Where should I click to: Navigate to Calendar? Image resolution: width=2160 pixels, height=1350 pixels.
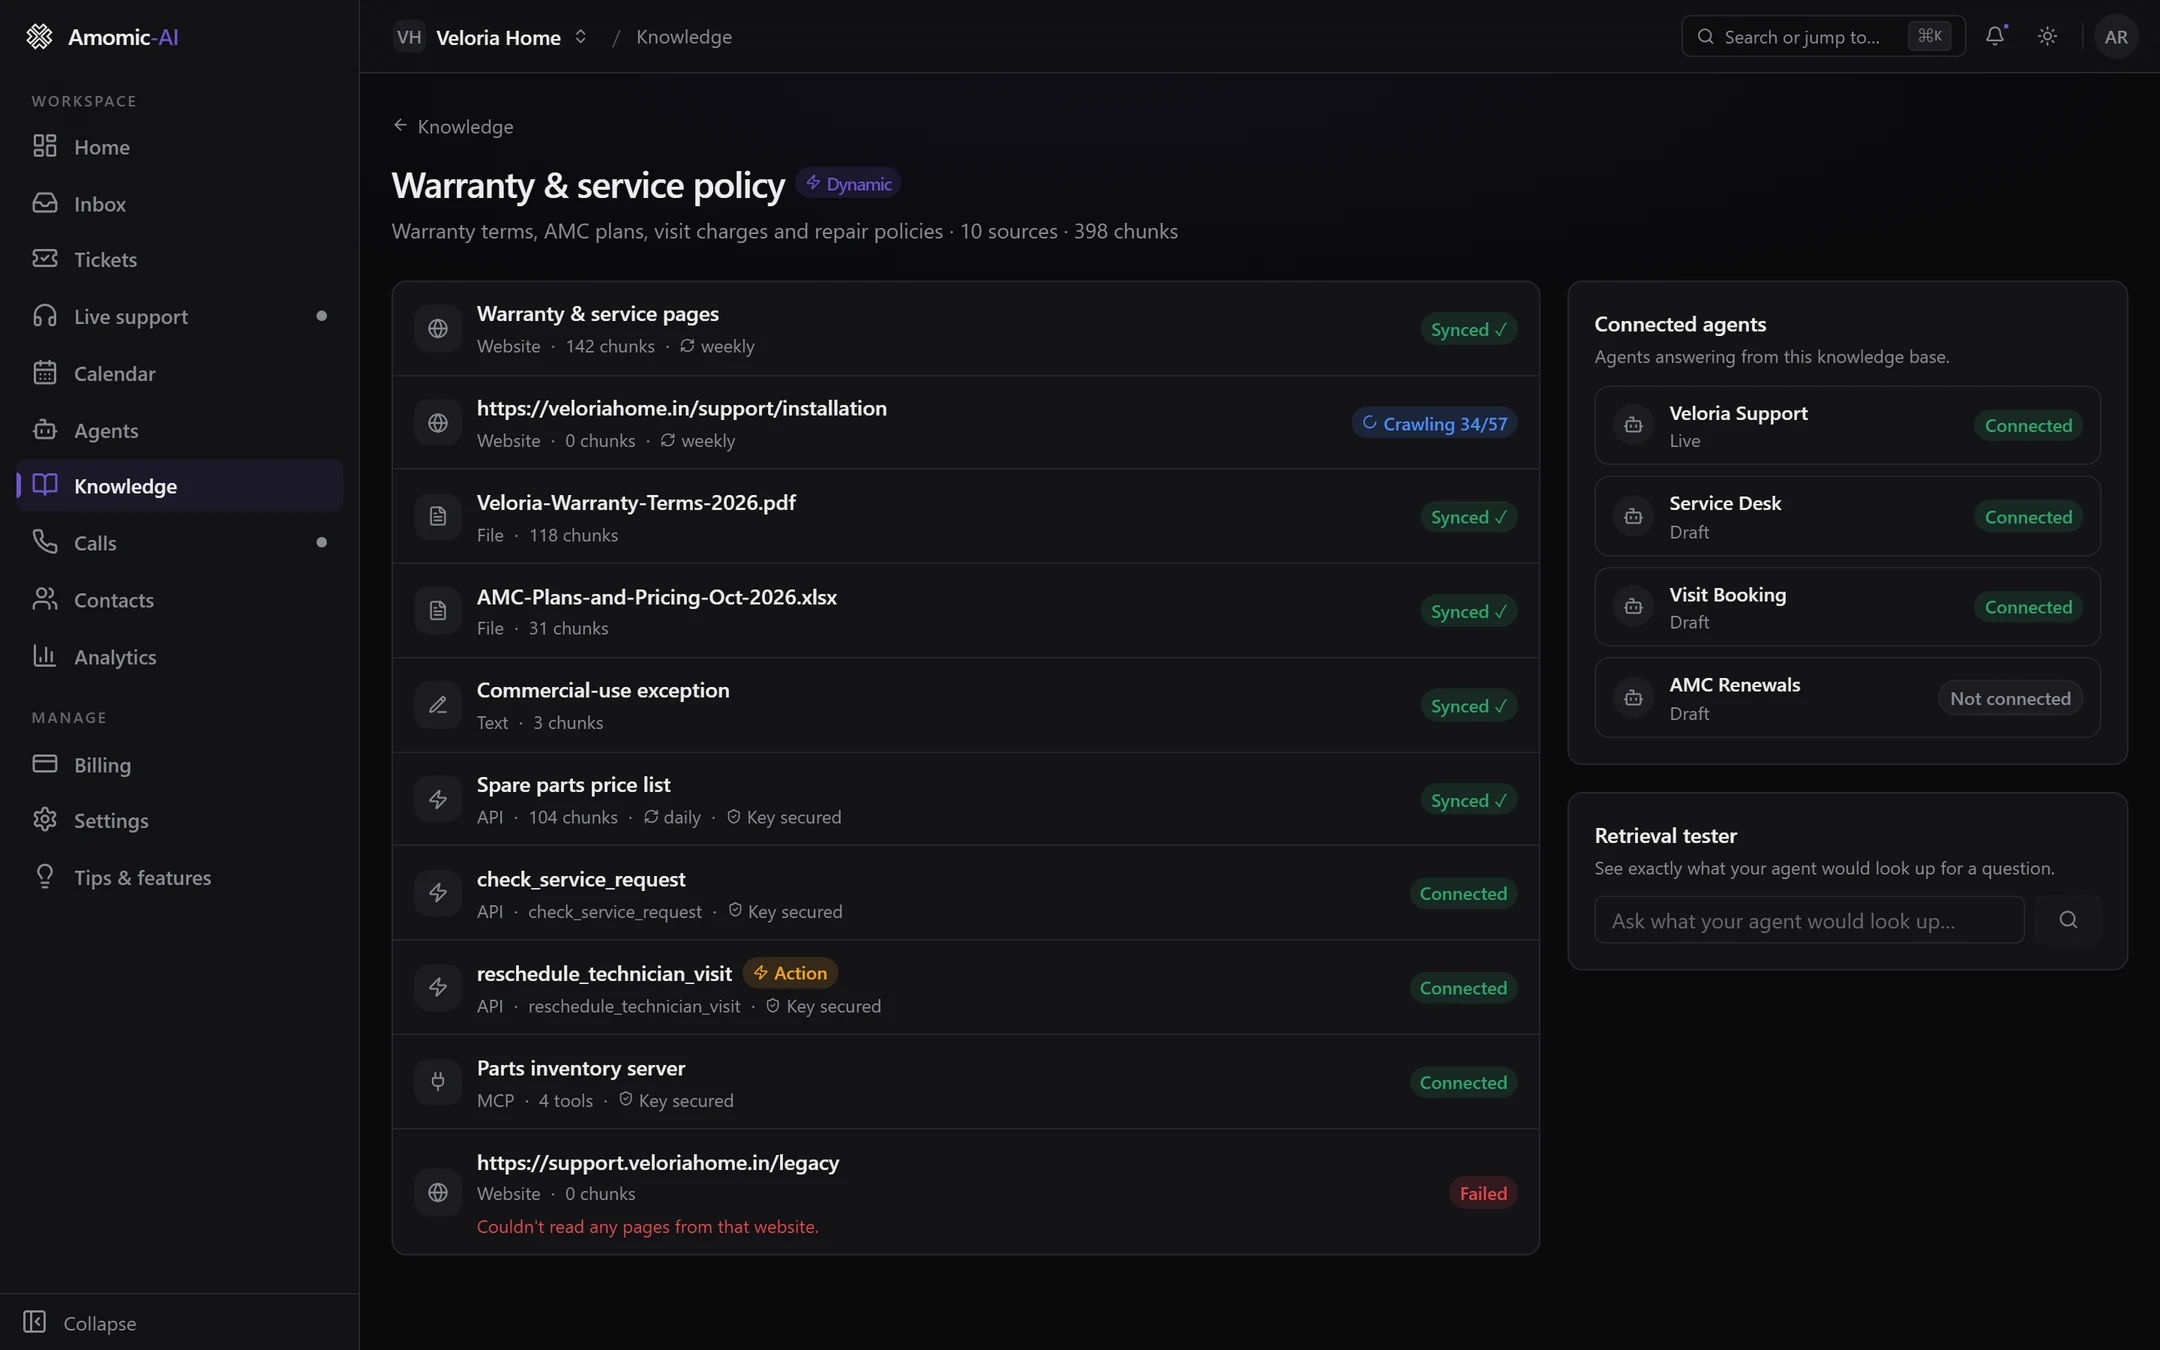pos(180,373)
